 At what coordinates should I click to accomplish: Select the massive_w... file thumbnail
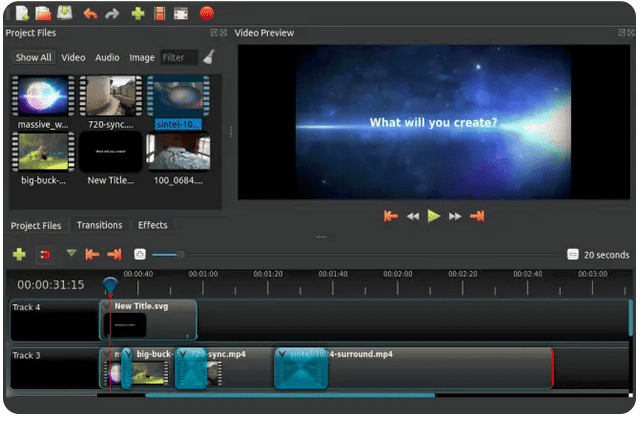[x=43, y=96]
